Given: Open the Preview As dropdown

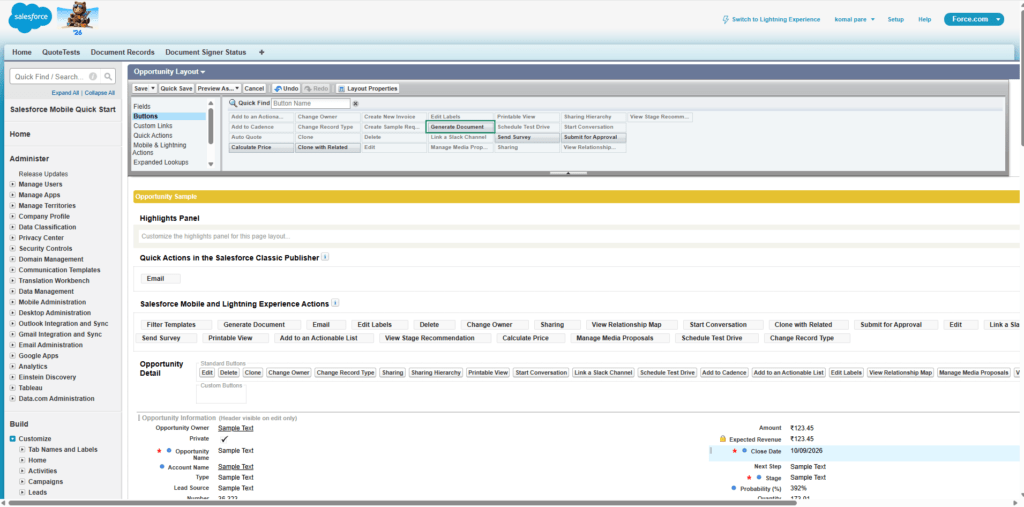Looking at the screenshot, I should (x=219, y=88).
